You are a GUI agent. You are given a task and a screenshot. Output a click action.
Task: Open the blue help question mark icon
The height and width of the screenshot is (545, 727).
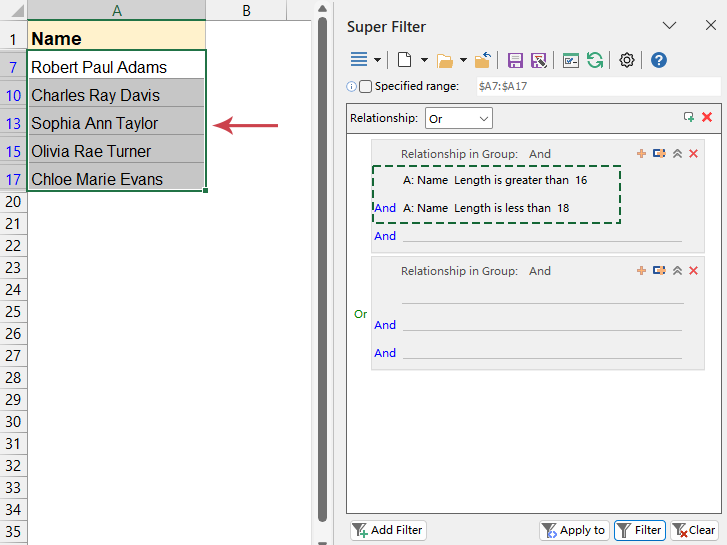tap(659, 60)
